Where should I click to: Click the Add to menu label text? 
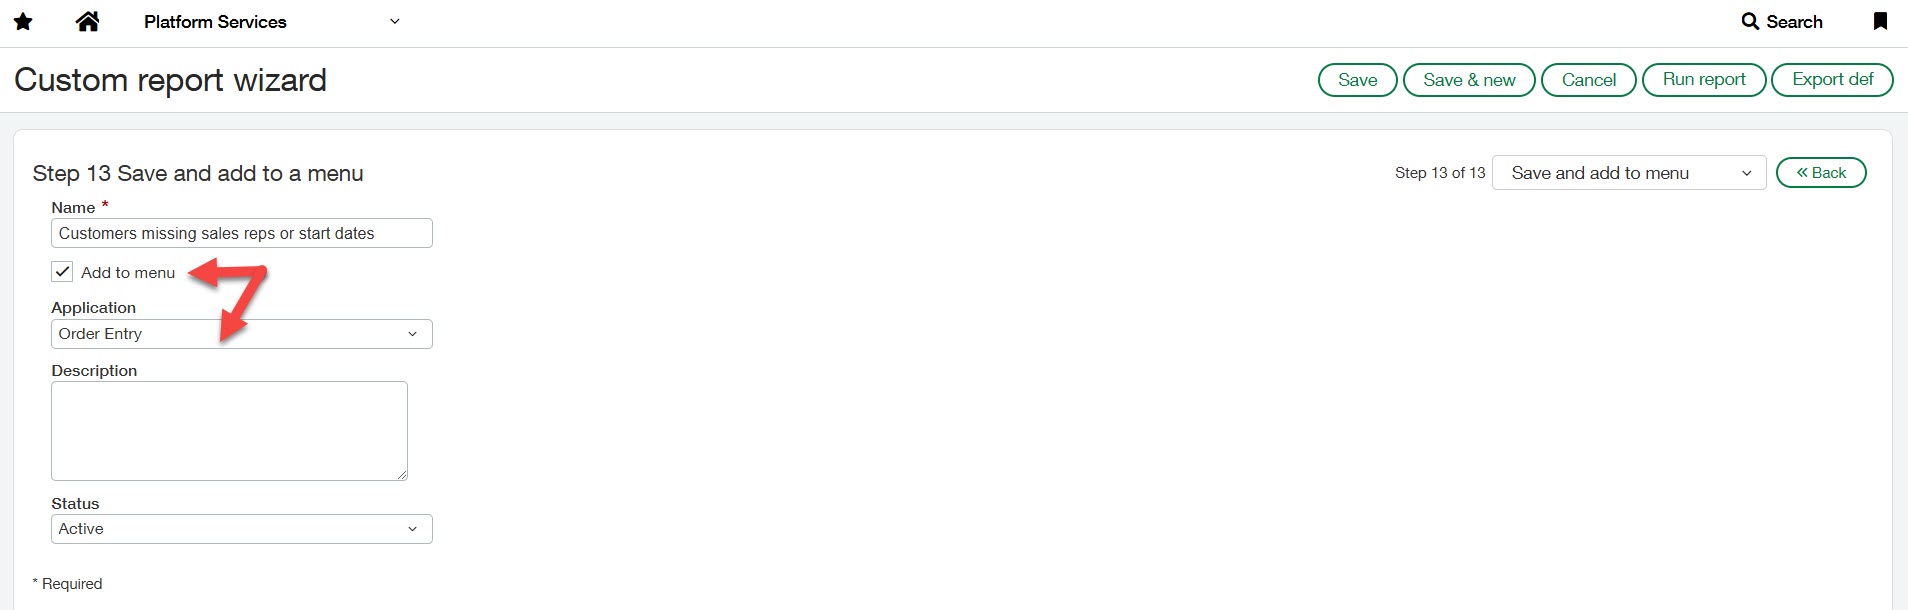[x=128, y=273]
